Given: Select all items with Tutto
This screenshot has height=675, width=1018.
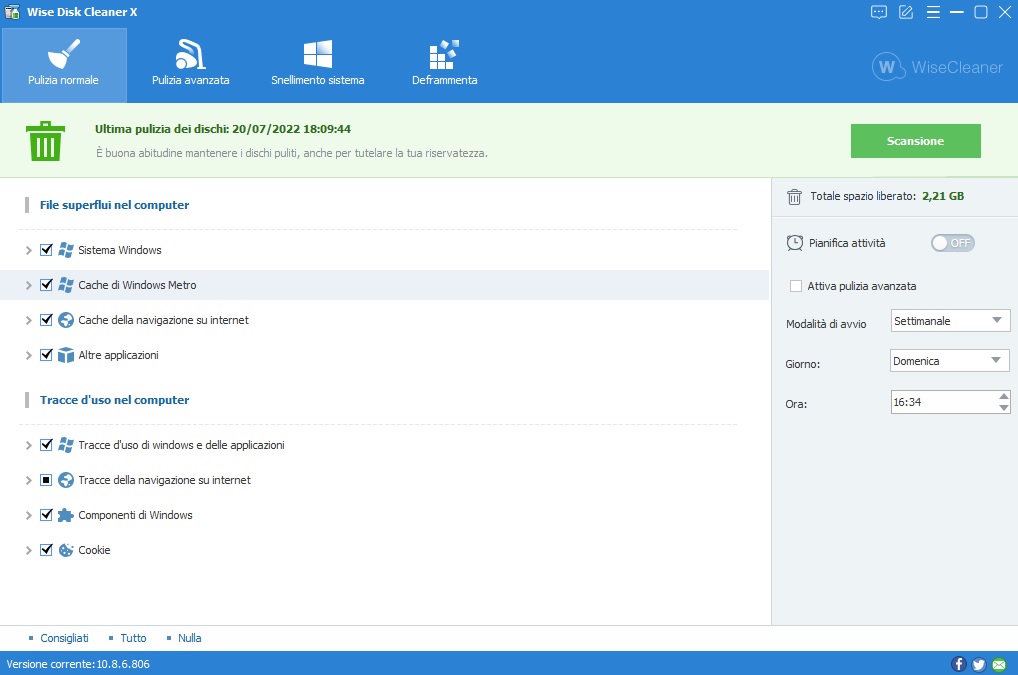Looking at the screenshot, I should (133, 638).
